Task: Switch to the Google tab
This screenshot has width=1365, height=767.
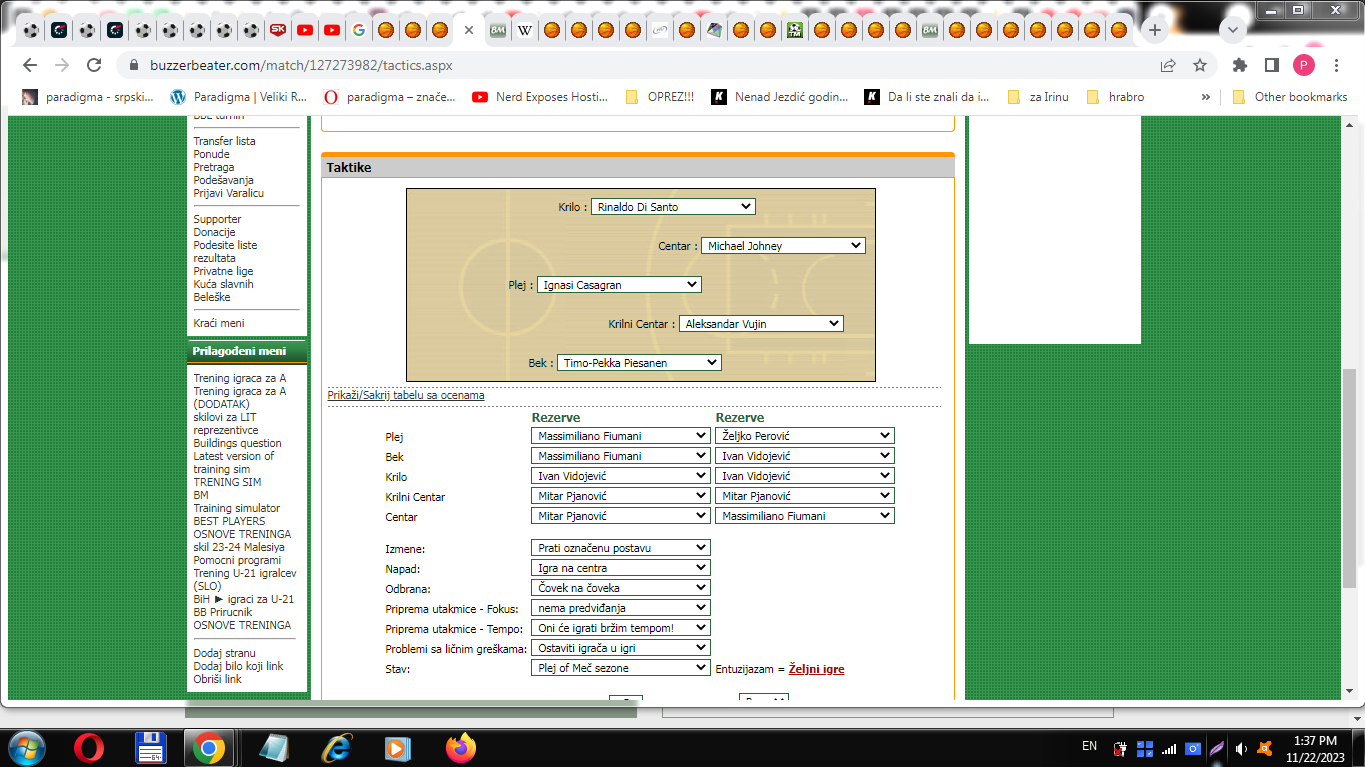Action: point(359,30)
